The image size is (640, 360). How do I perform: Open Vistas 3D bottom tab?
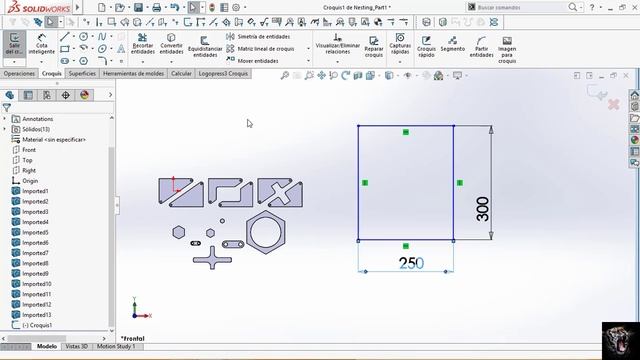[x=76, y=346]
